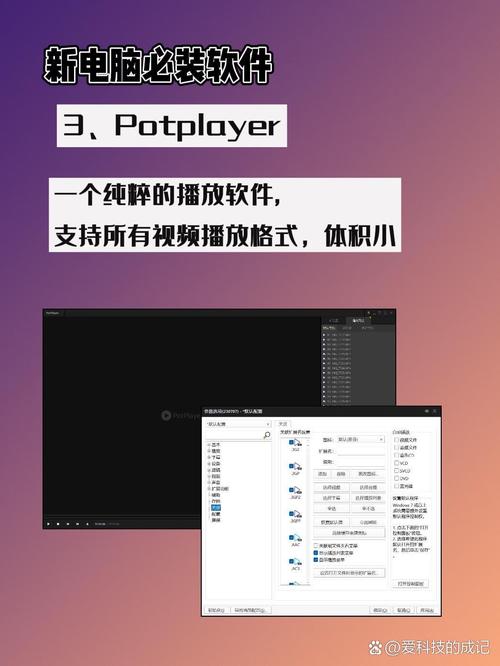This screenshot has width=500, height=666.
Task: Select the 3GP2 file type icon
Action: click(x=295, y=492)
